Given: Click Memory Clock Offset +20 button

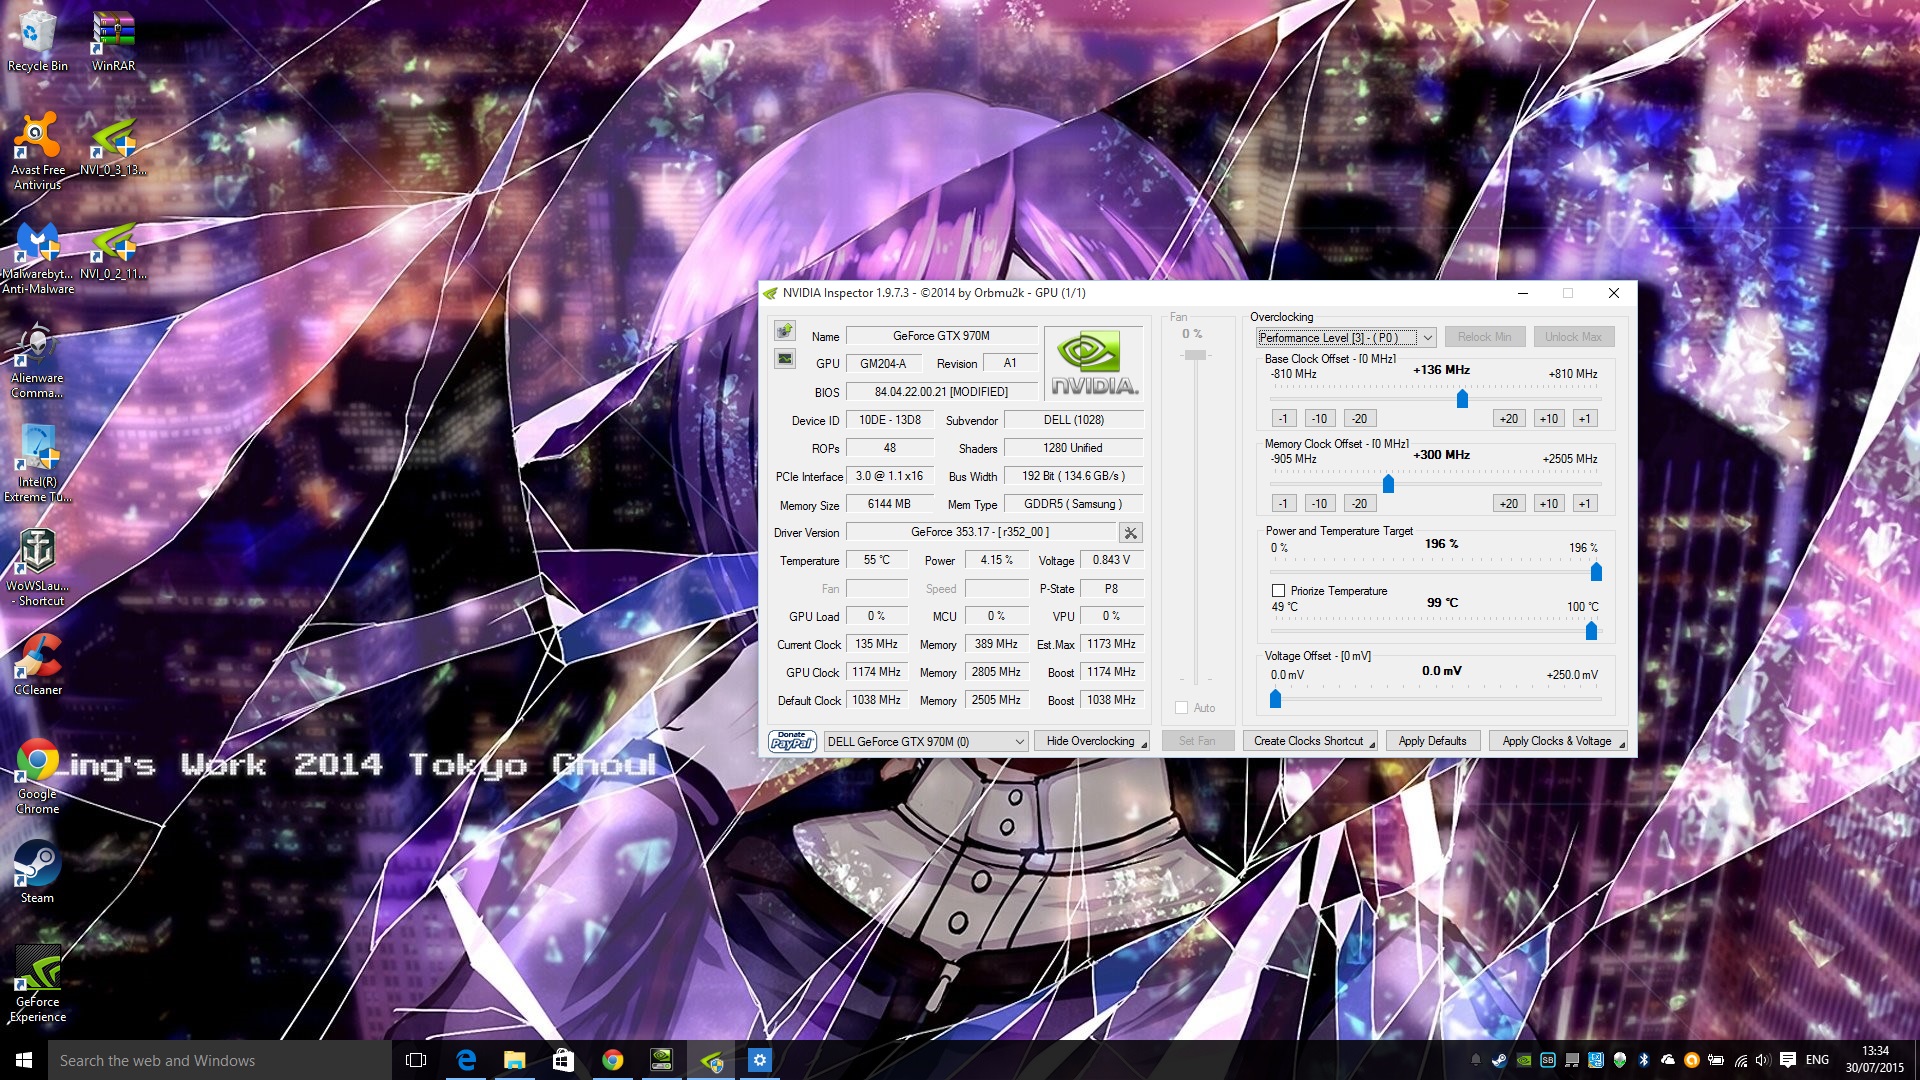Looking at the screenshot, I should tap(1509, 504).
